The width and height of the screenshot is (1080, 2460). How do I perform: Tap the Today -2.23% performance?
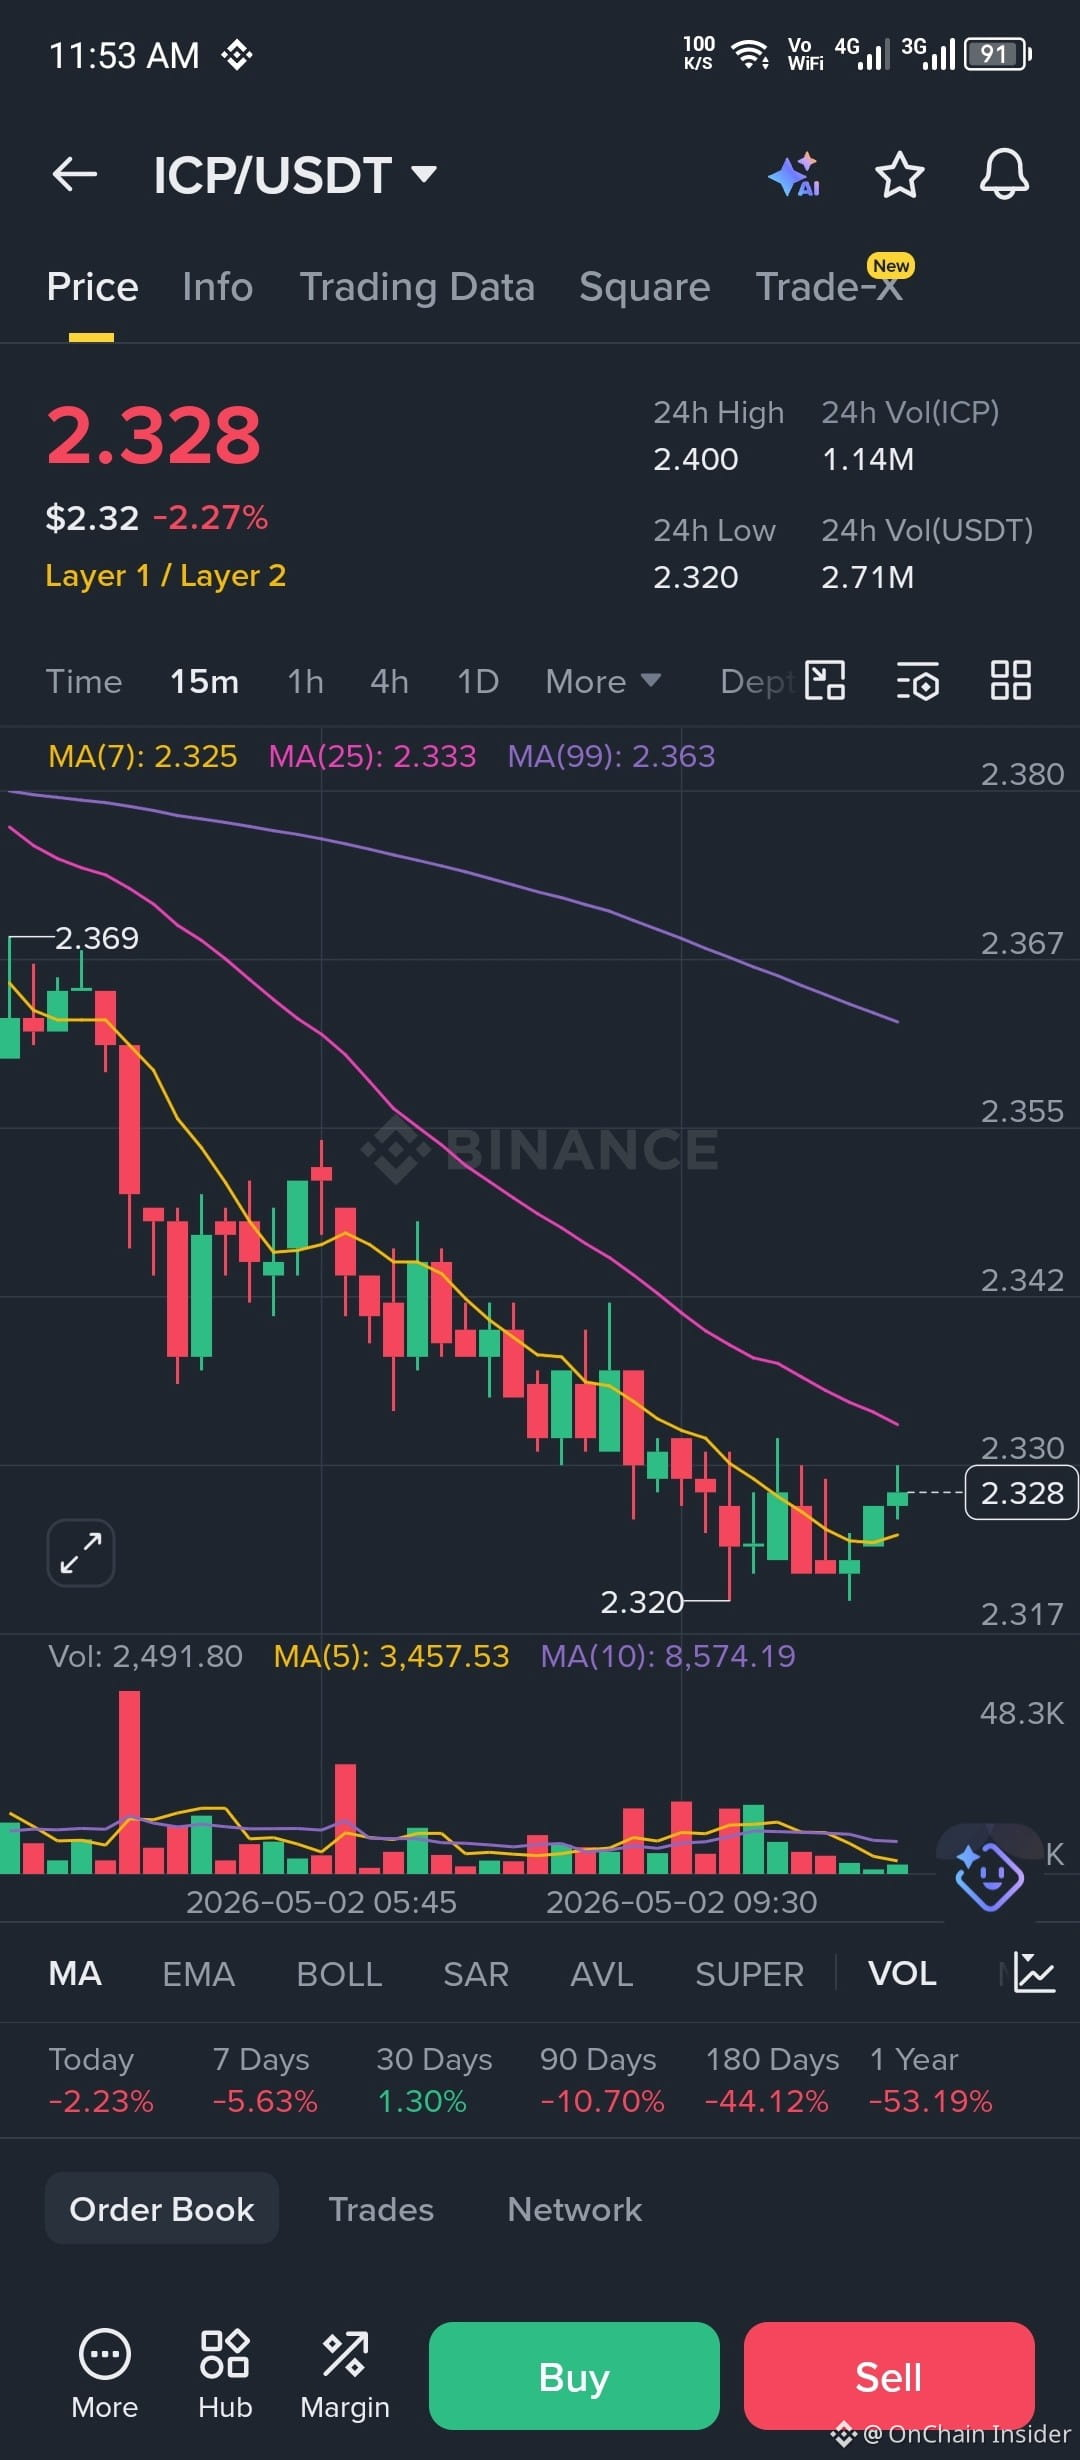(x=101, y=2080)
